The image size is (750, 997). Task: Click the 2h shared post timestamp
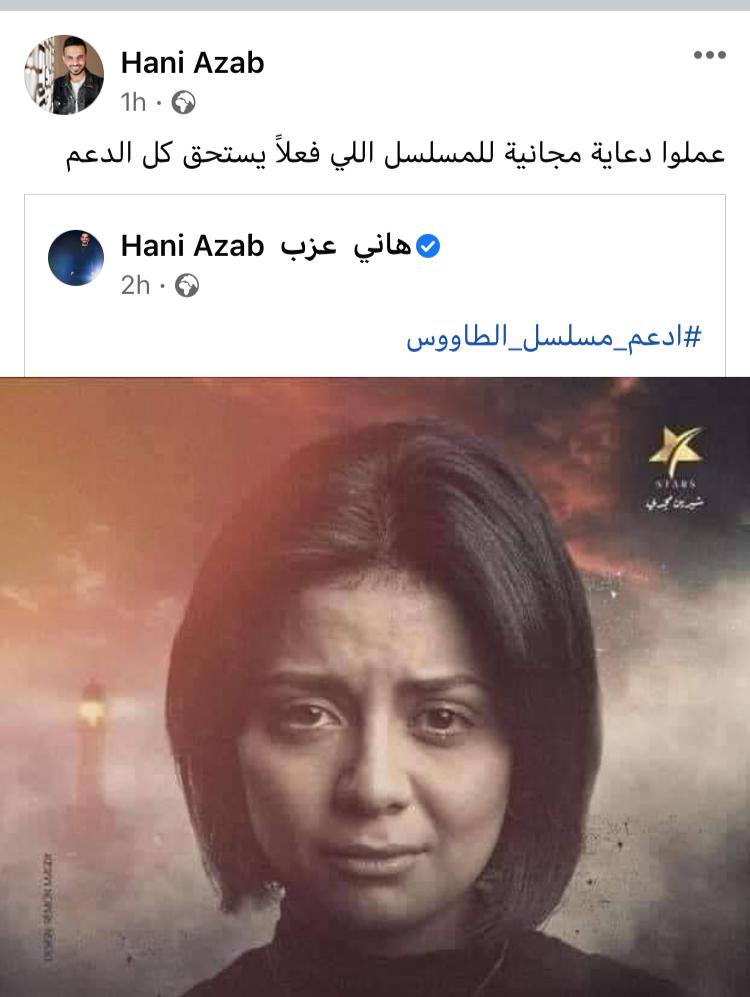135,285
